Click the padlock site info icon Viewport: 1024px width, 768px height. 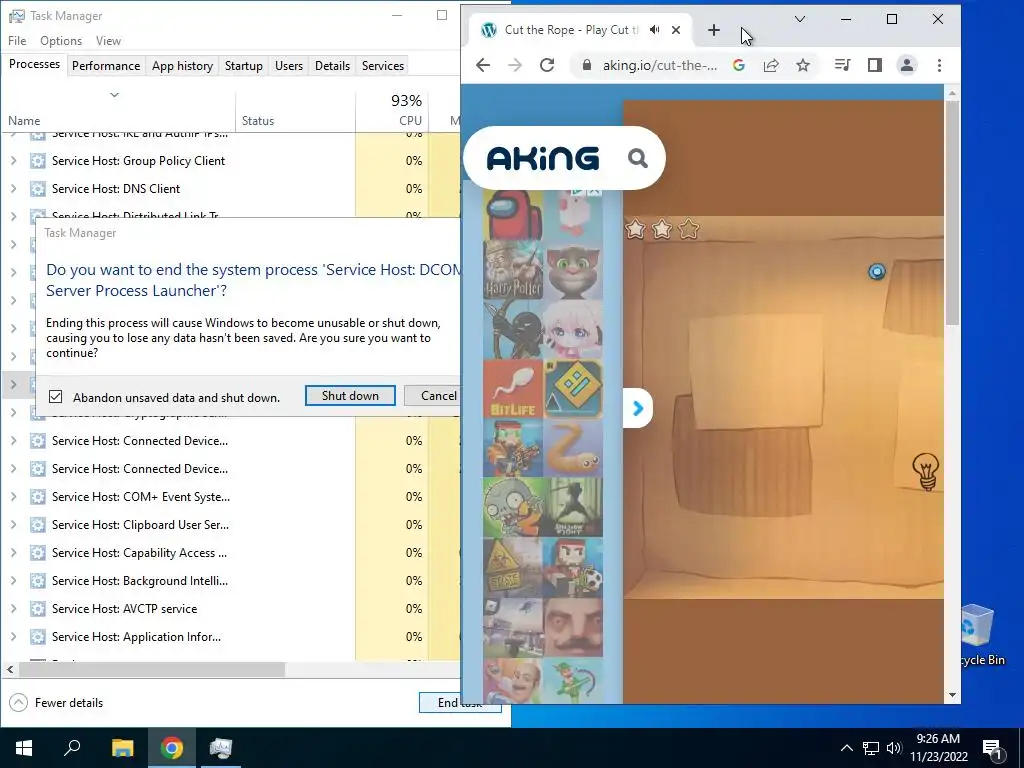point(586,65)
